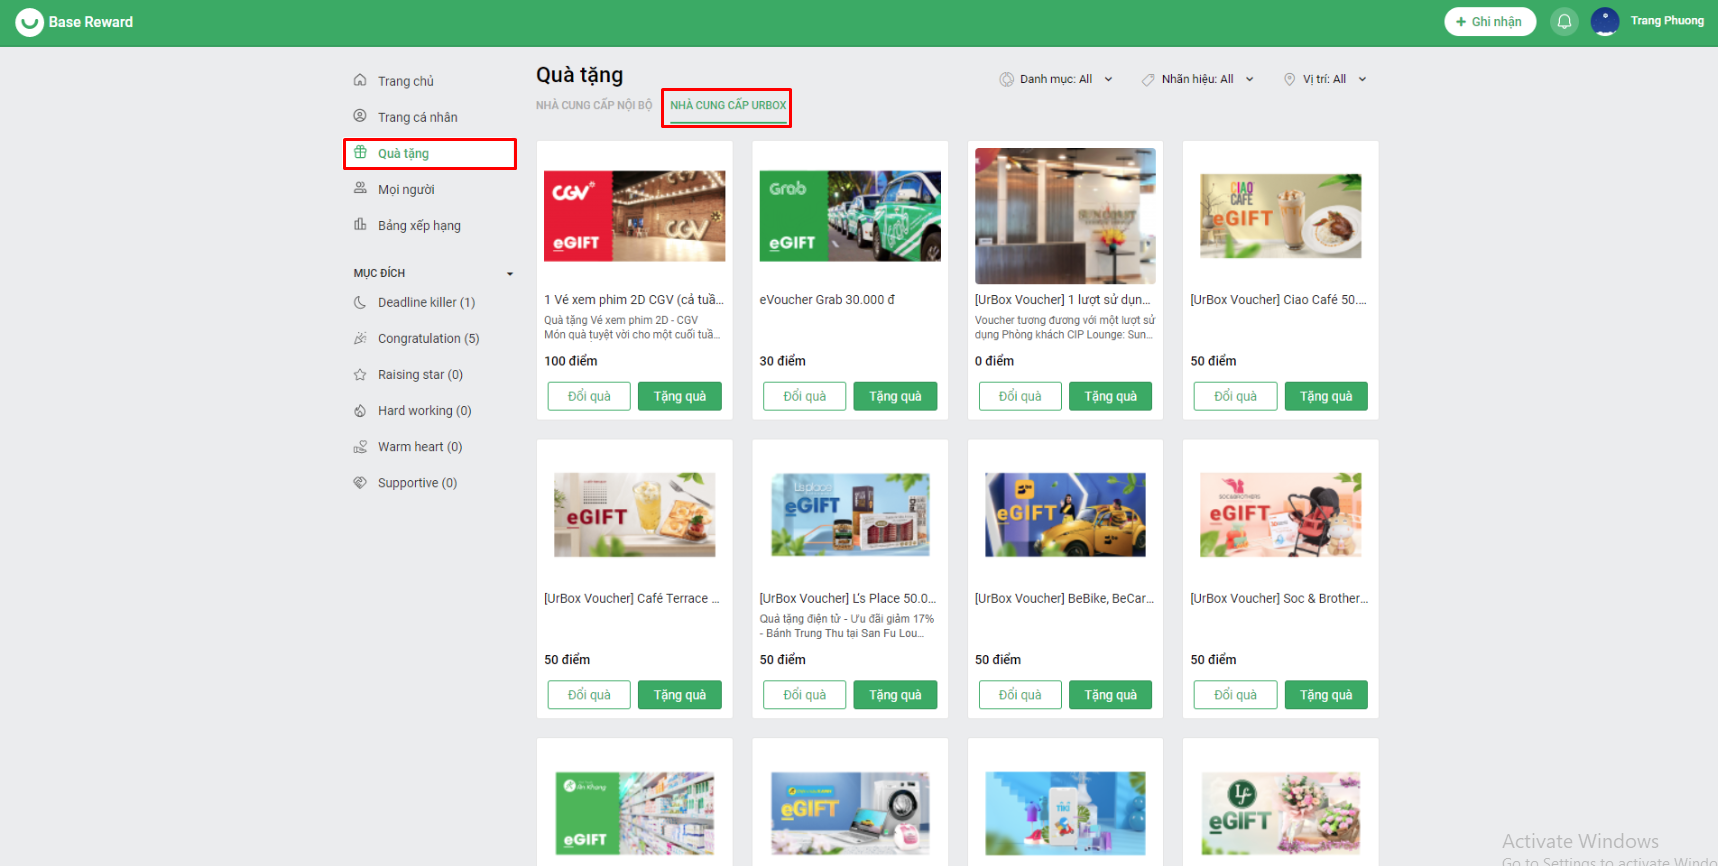Image resolution: width=1718 pixels, height=866 pixels.
Task: Click the Bảng xếp hạng chart icon
Action: click(x=360, y=224)
